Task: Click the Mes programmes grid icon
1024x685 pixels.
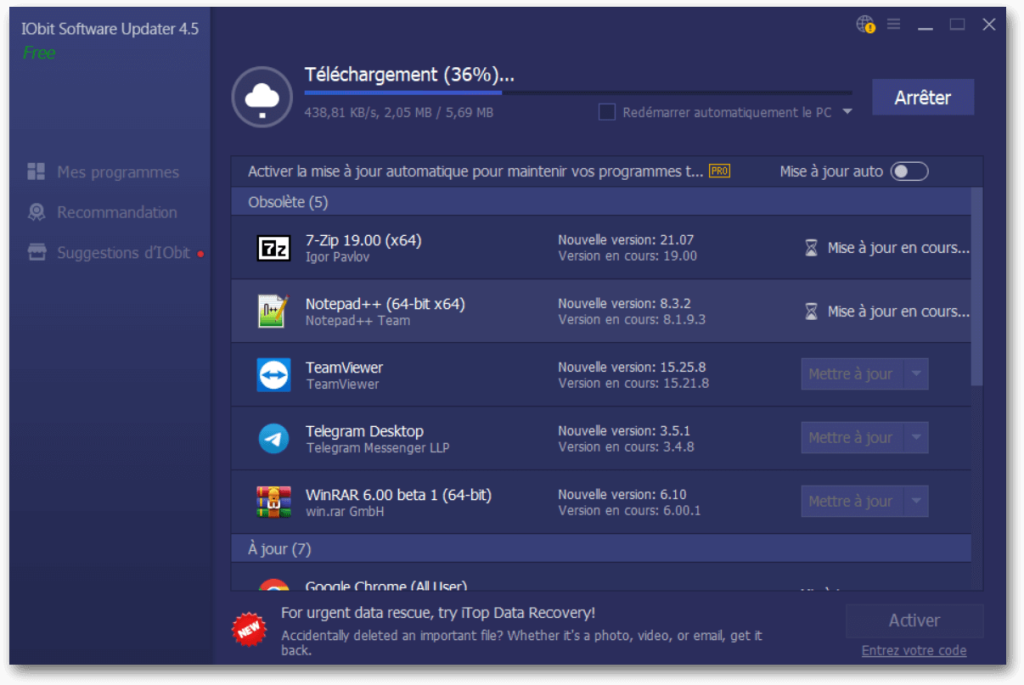Action: [37, 172]
